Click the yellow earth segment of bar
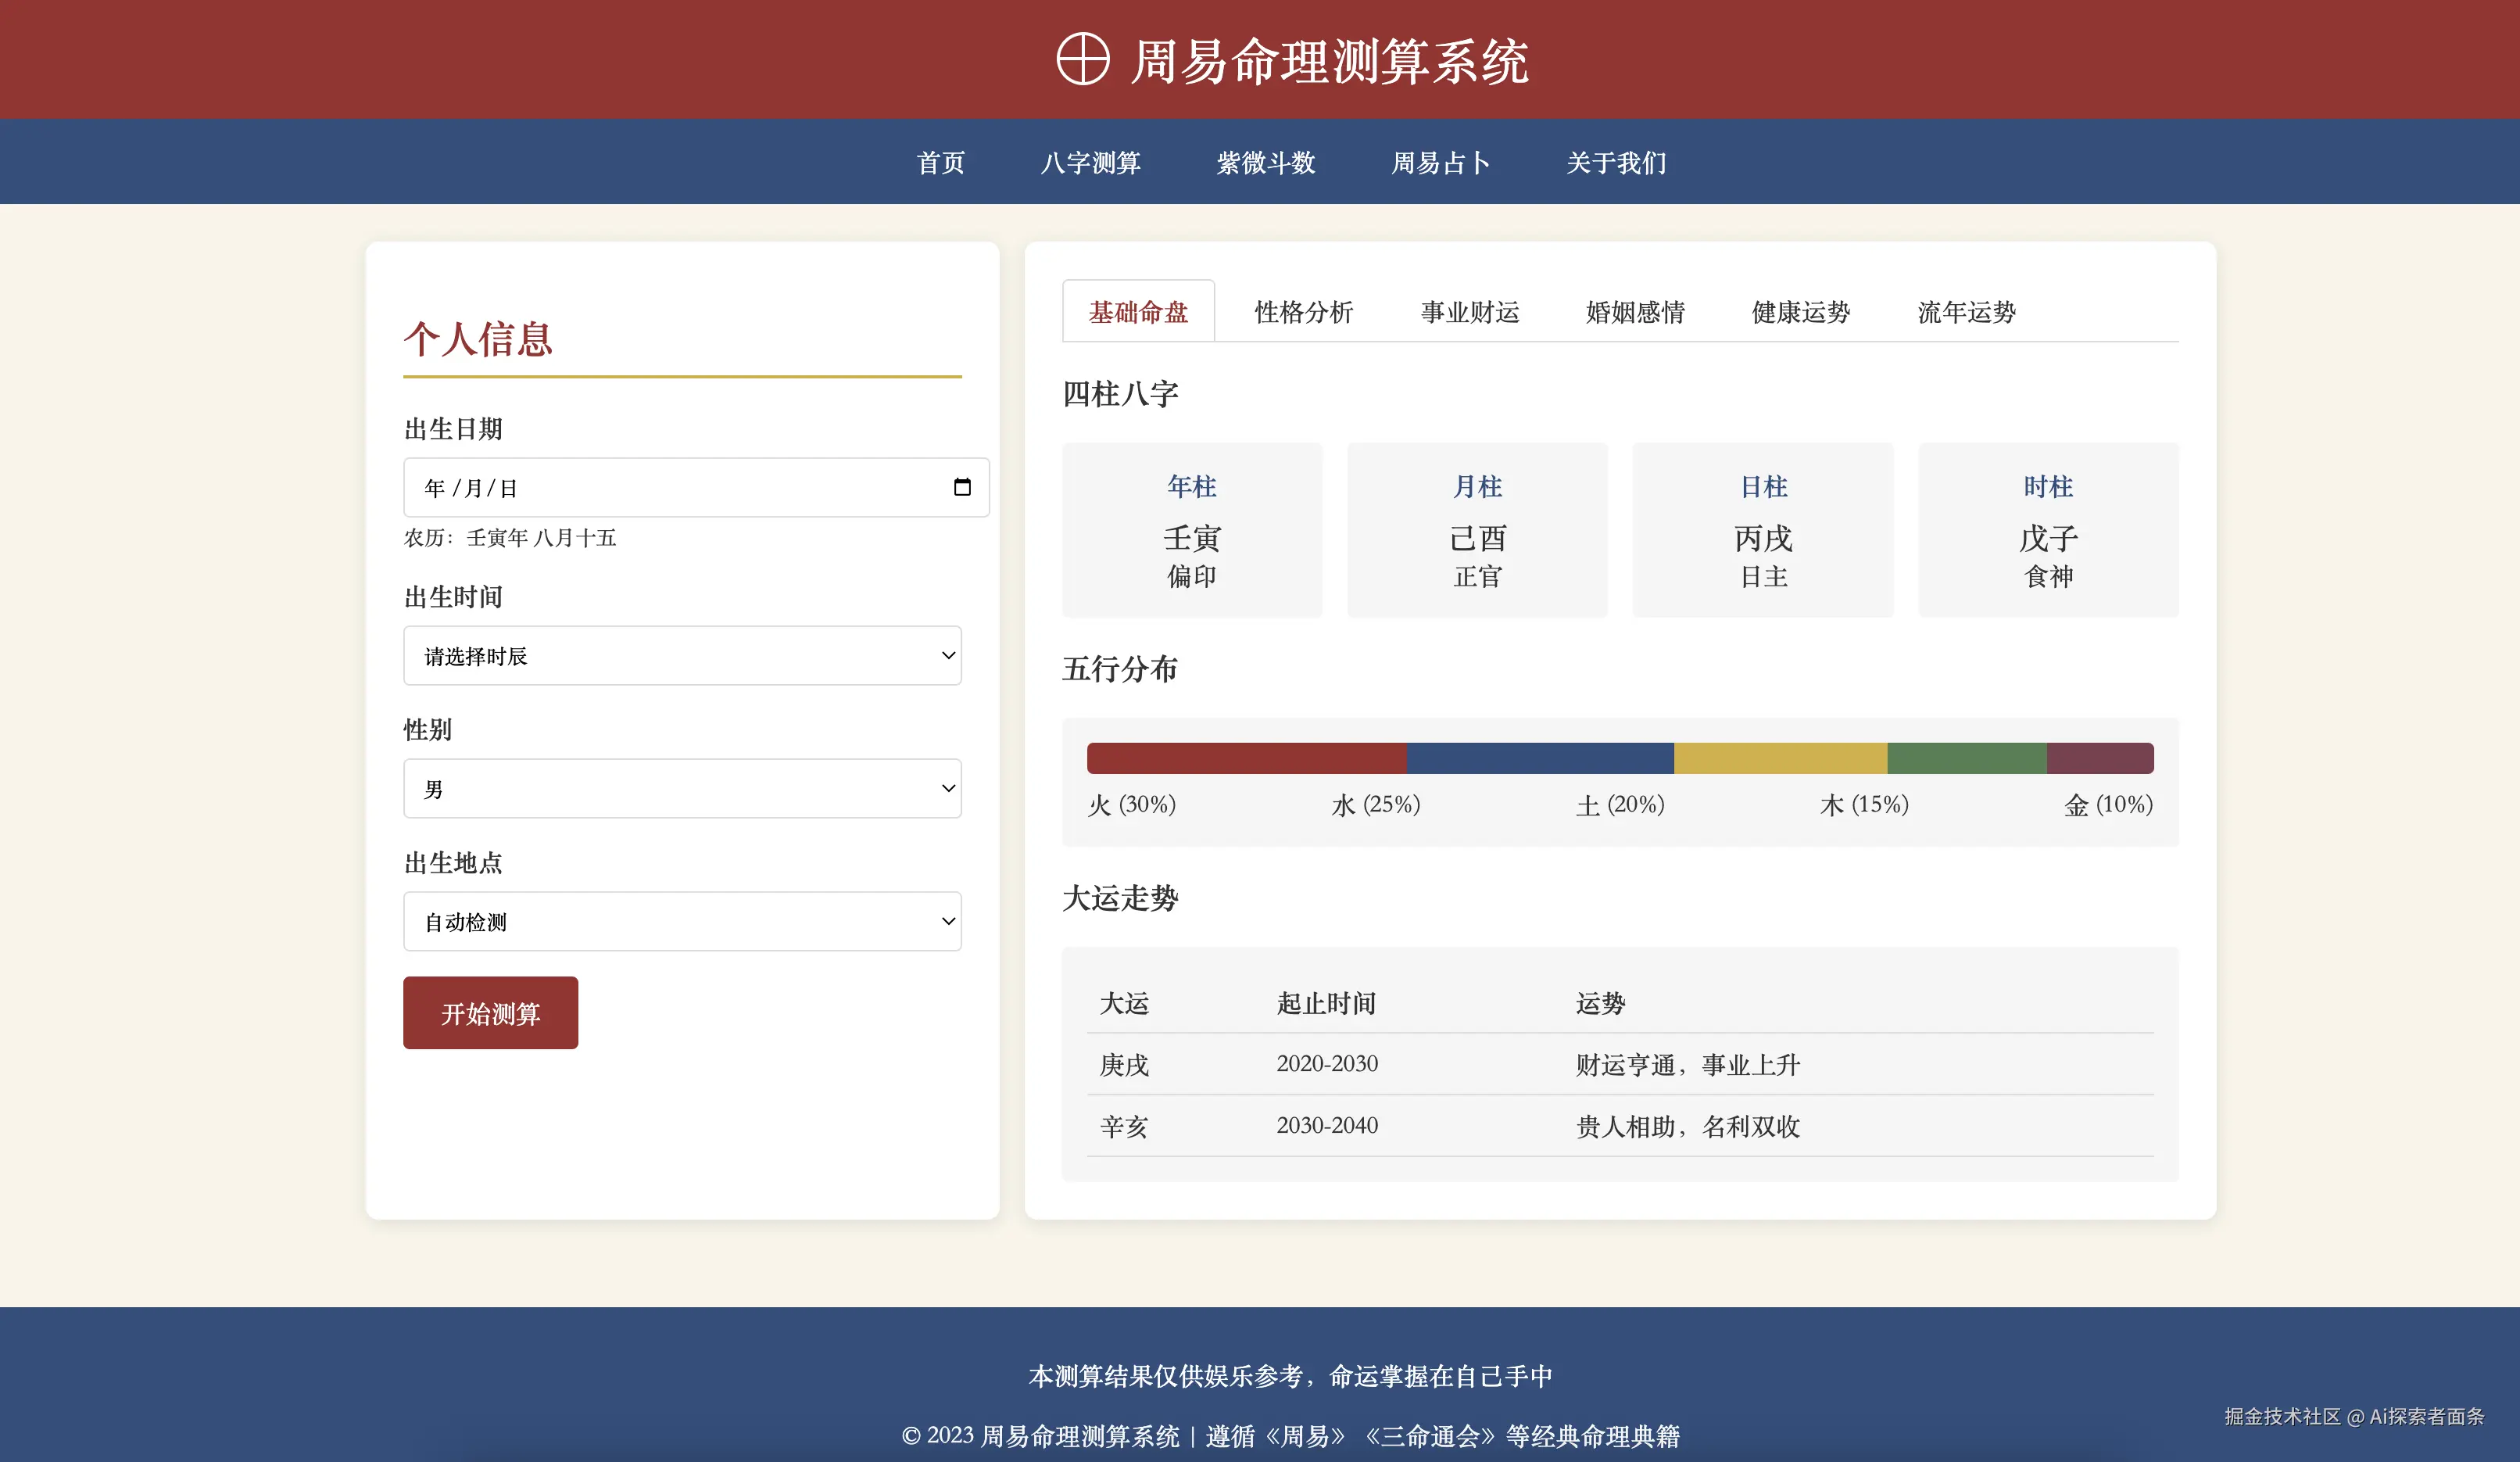Image resolution: width=2520 pixels, height=1462 pixels. (x=1780, y=758)
